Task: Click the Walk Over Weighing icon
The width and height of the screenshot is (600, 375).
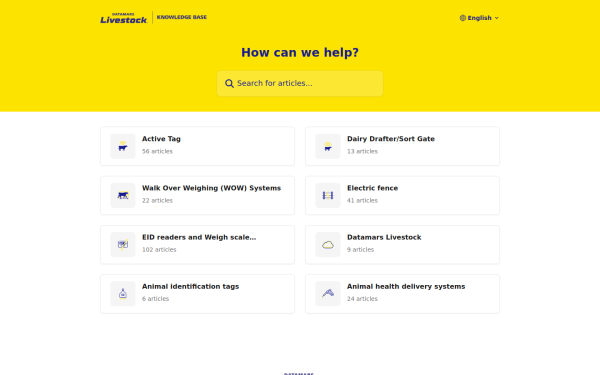Action: tap(123, 196)
